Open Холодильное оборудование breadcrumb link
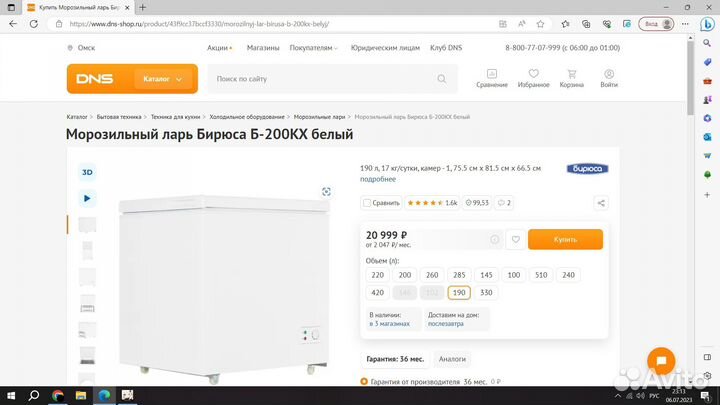Screen dimensions: 720x405 pyautogui.click(x=247, y=117)
